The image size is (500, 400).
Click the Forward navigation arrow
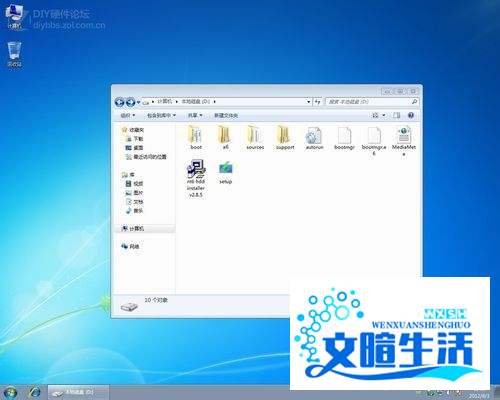(x=131, y=102)
